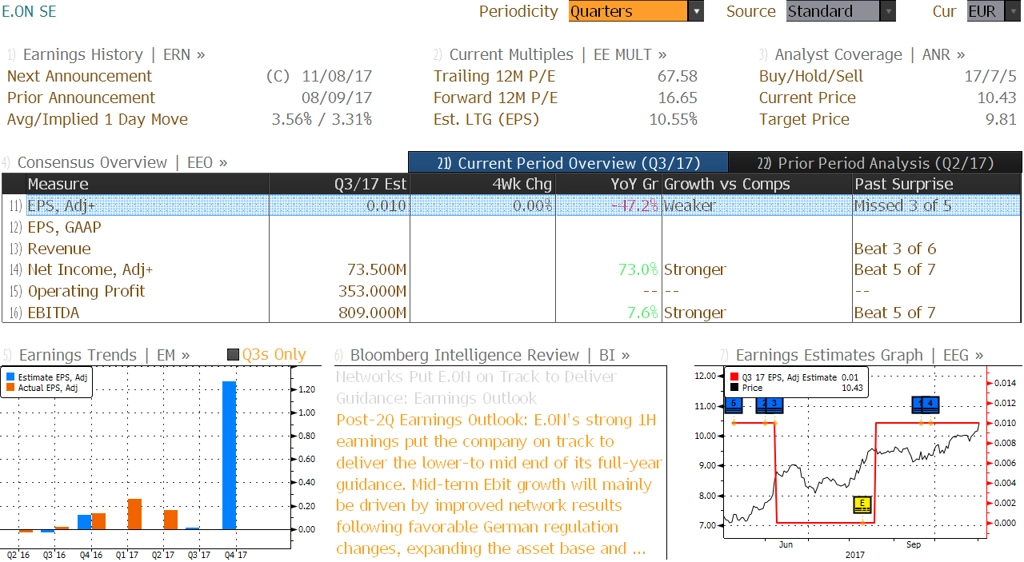Open the Periodicity Quarters dropdown arrow
This screenshot has width=1024, height=562.
(x=696, y=11)
